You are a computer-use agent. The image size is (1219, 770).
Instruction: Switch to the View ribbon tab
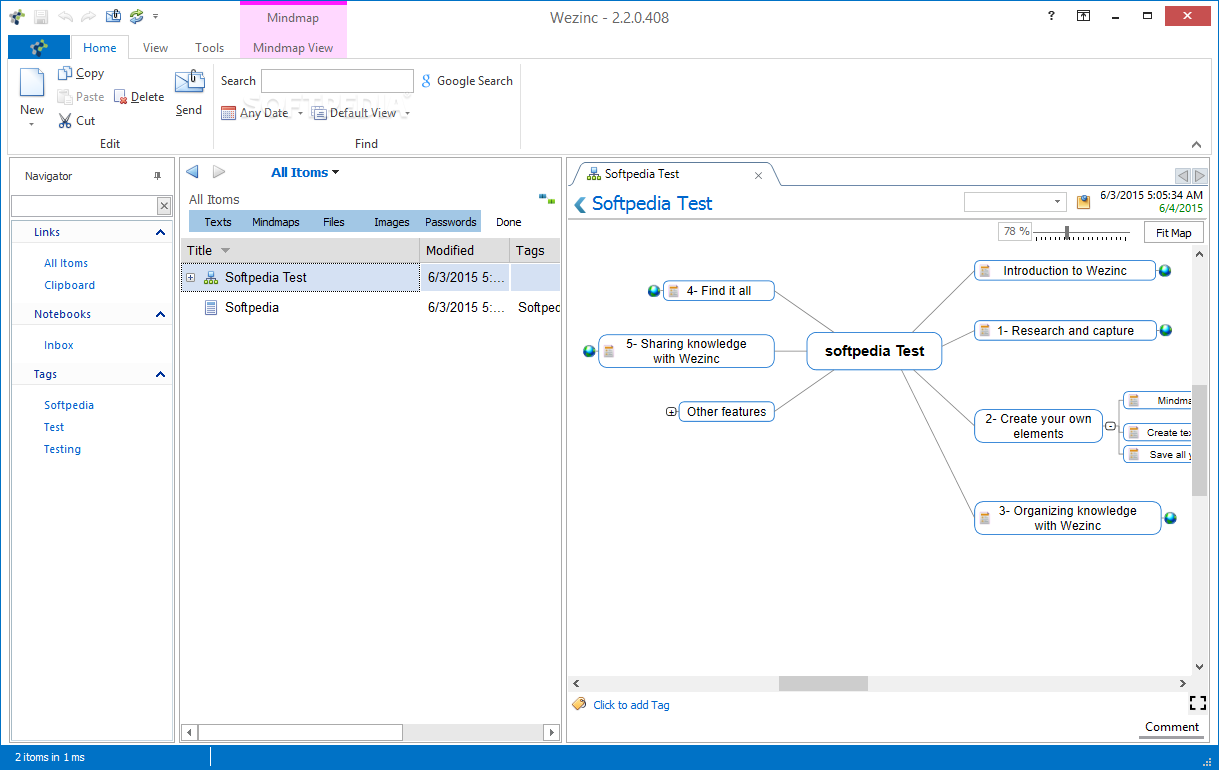pos(155,47)
